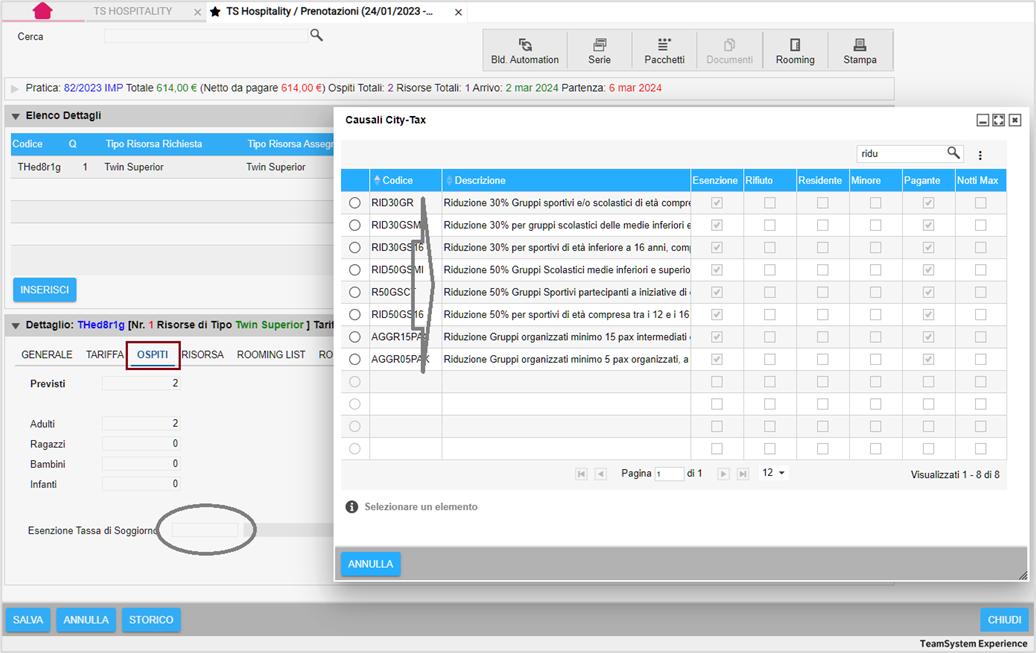The image size is (1036, 653).
Task: Sort by Descrizione column header
Action: click(566, 180)
